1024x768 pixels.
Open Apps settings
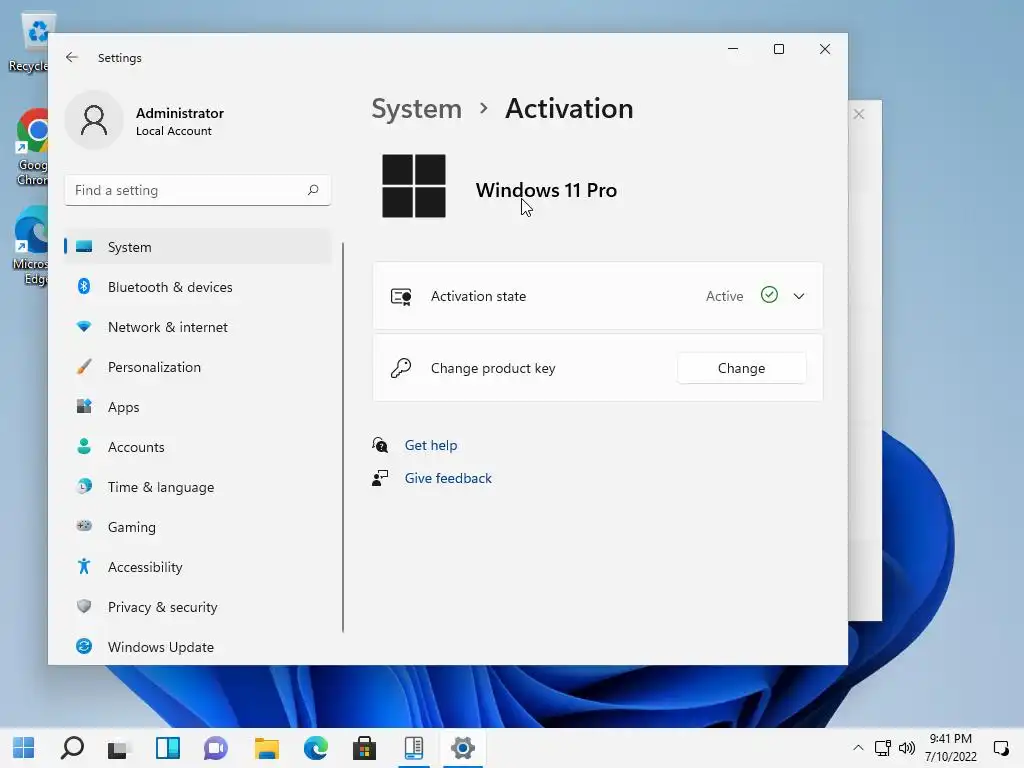click(x=198, y=407)
